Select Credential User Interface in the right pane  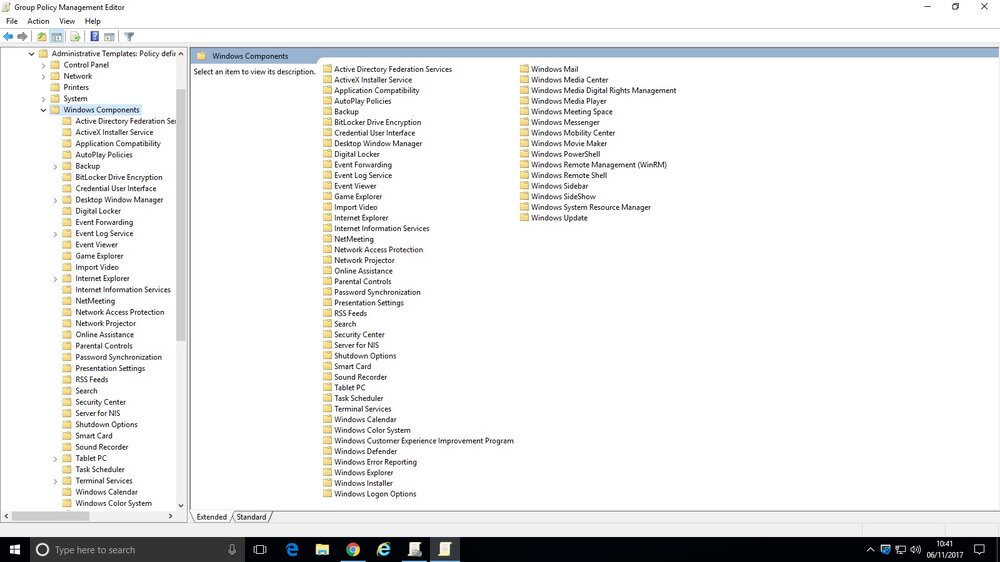coord(374,133)
